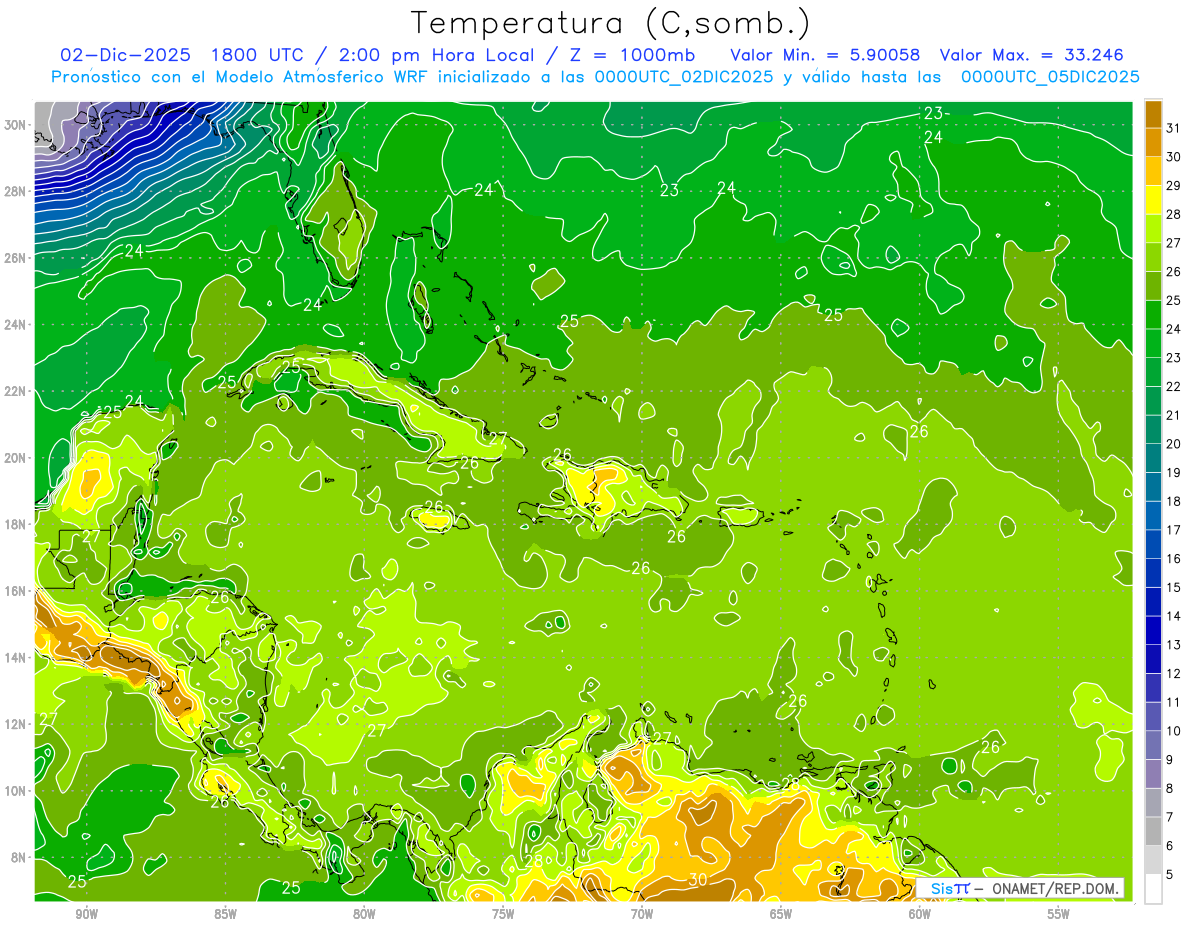Click the latitude axis label "8N"

(20, 858)
